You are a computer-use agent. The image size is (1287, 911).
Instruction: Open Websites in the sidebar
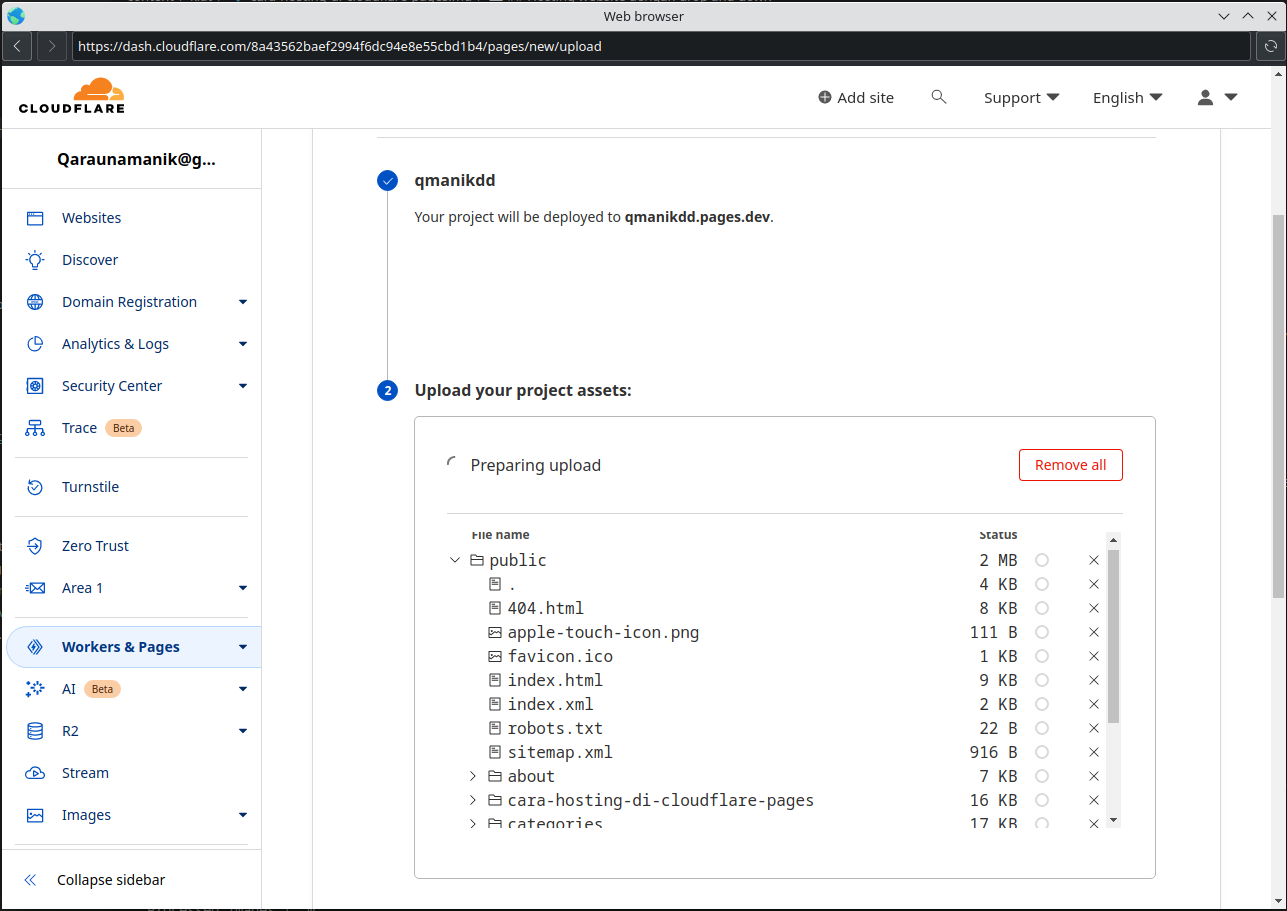click(x=91, y=218)
